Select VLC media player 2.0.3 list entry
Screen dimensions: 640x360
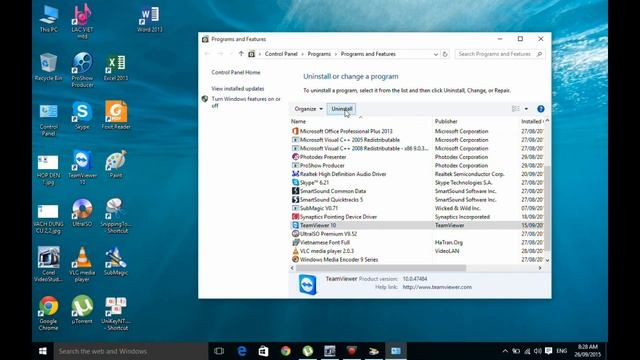tap(416, 251)
